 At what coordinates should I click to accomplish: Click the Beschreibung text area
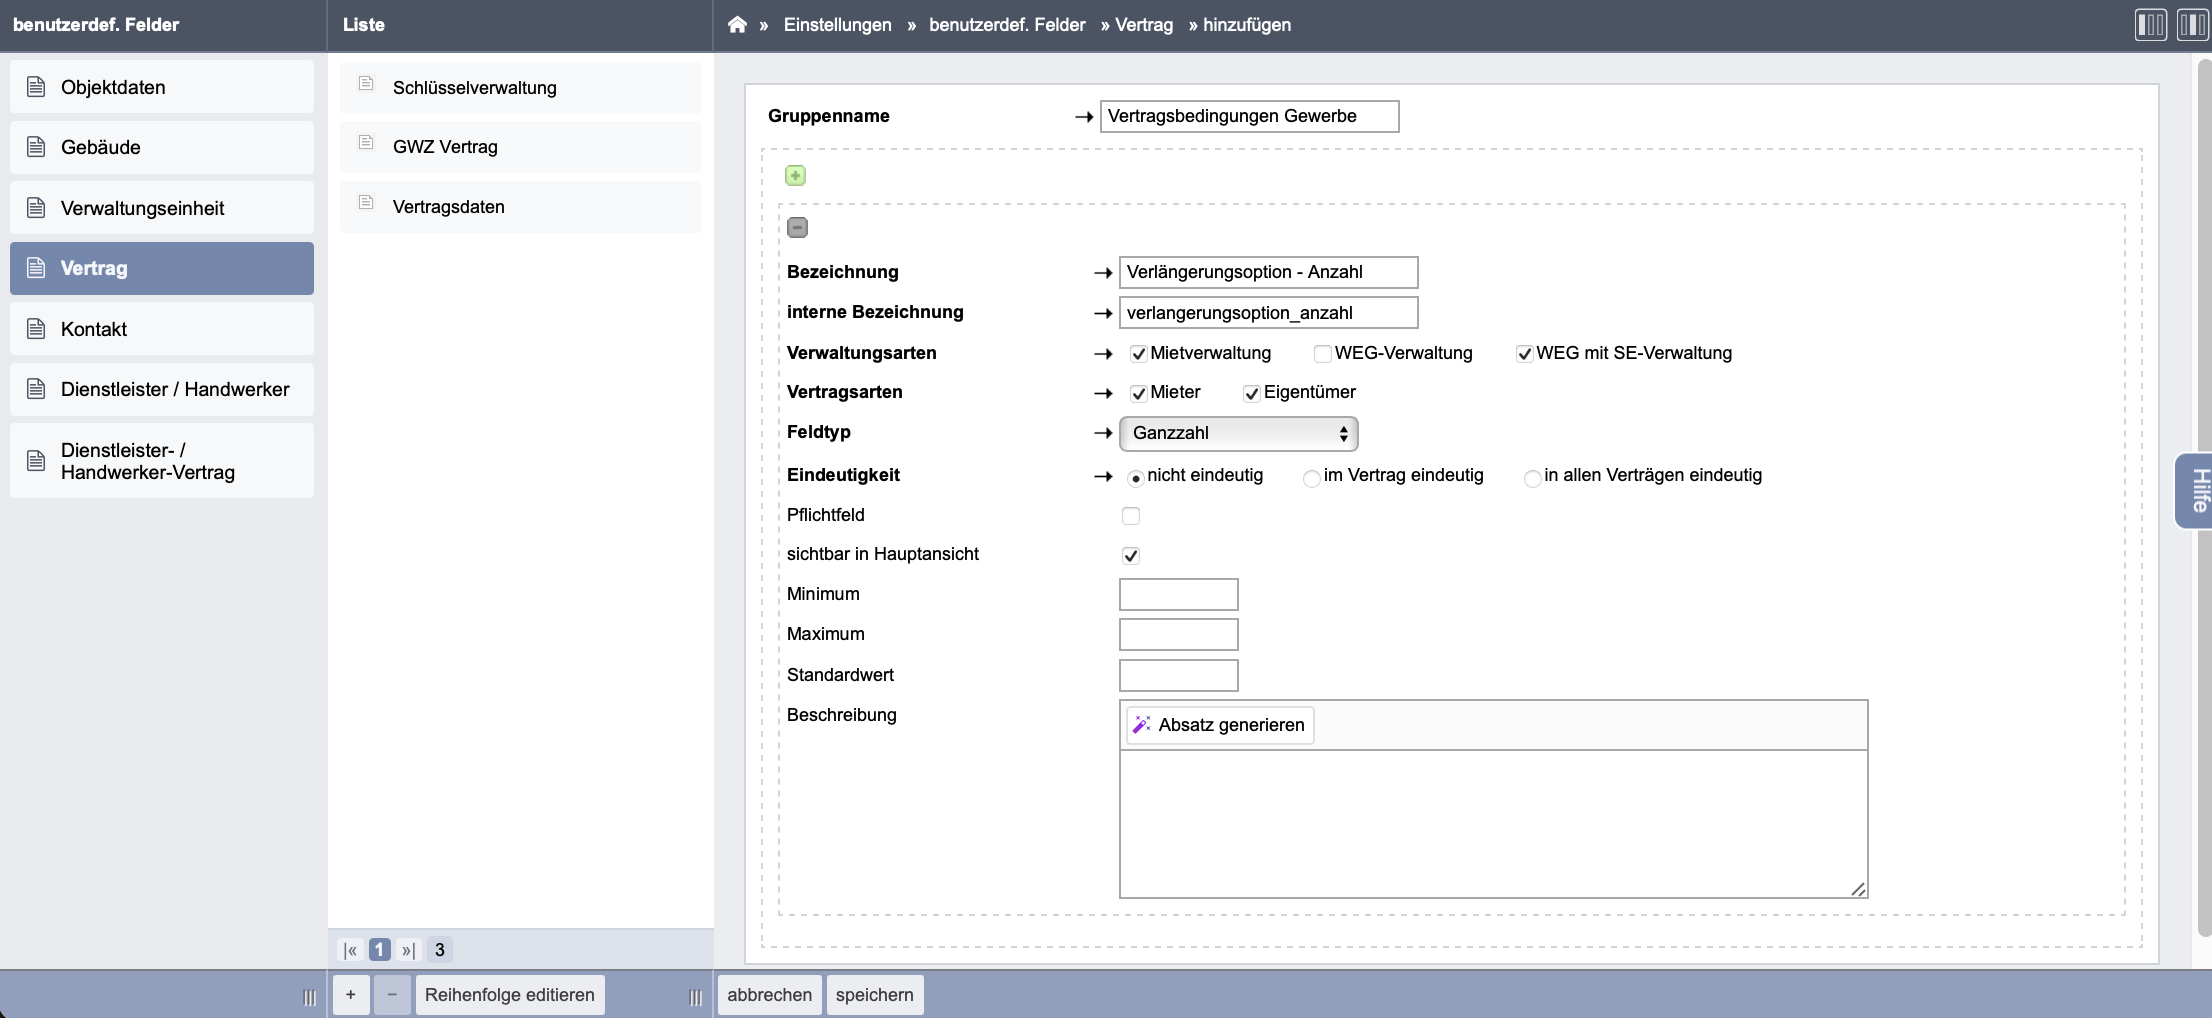(x=1493, y=824)
